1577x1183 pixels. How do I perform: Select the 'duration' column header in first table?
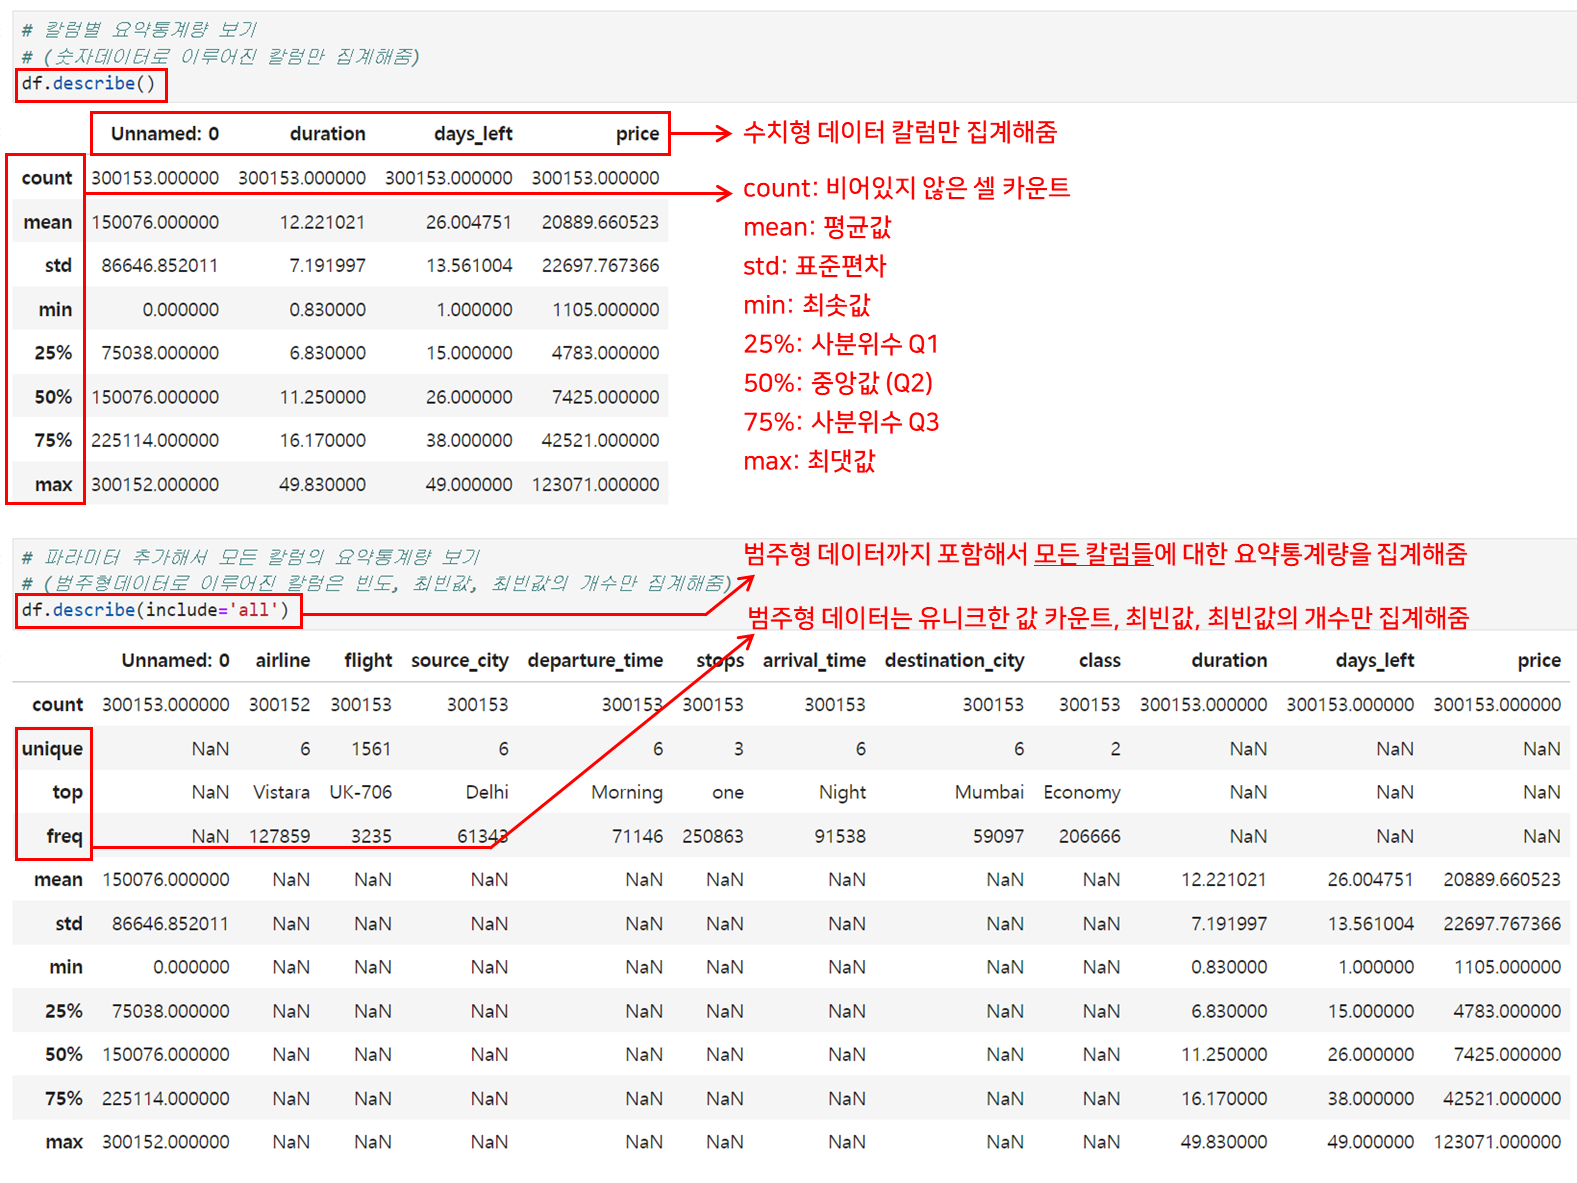[x=327, y=134]
